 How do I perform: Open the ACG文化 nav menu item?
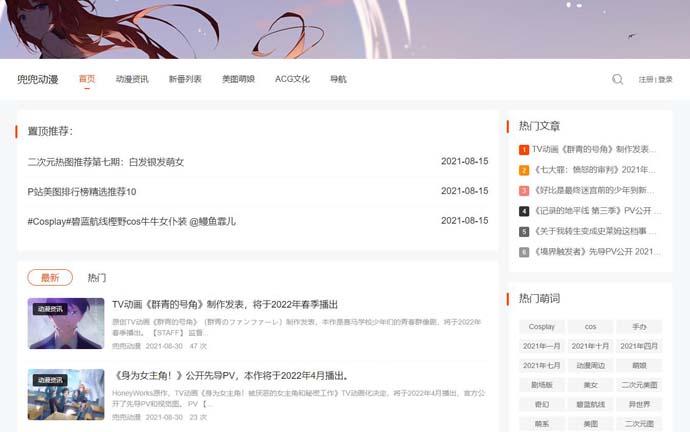(x=292, y=79)
